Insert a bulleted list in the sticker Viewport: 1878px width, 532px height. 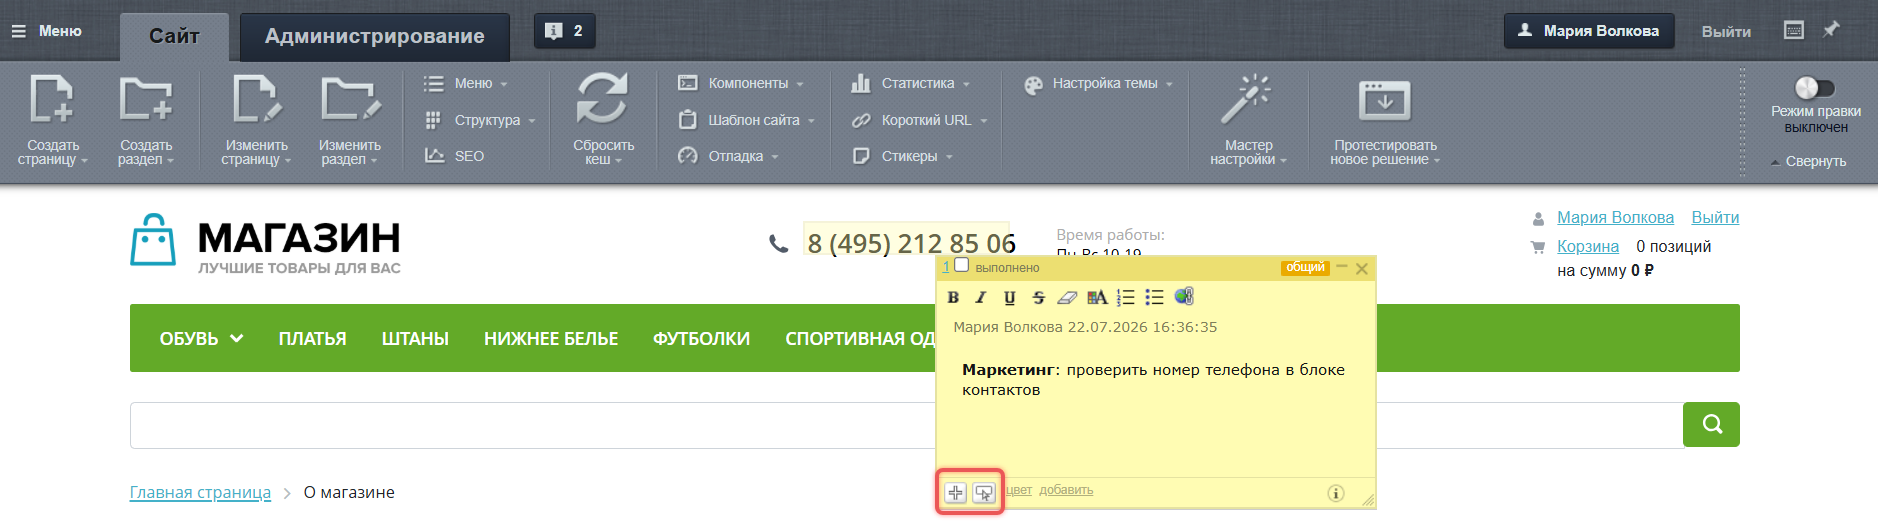[x=1155, y=297]
